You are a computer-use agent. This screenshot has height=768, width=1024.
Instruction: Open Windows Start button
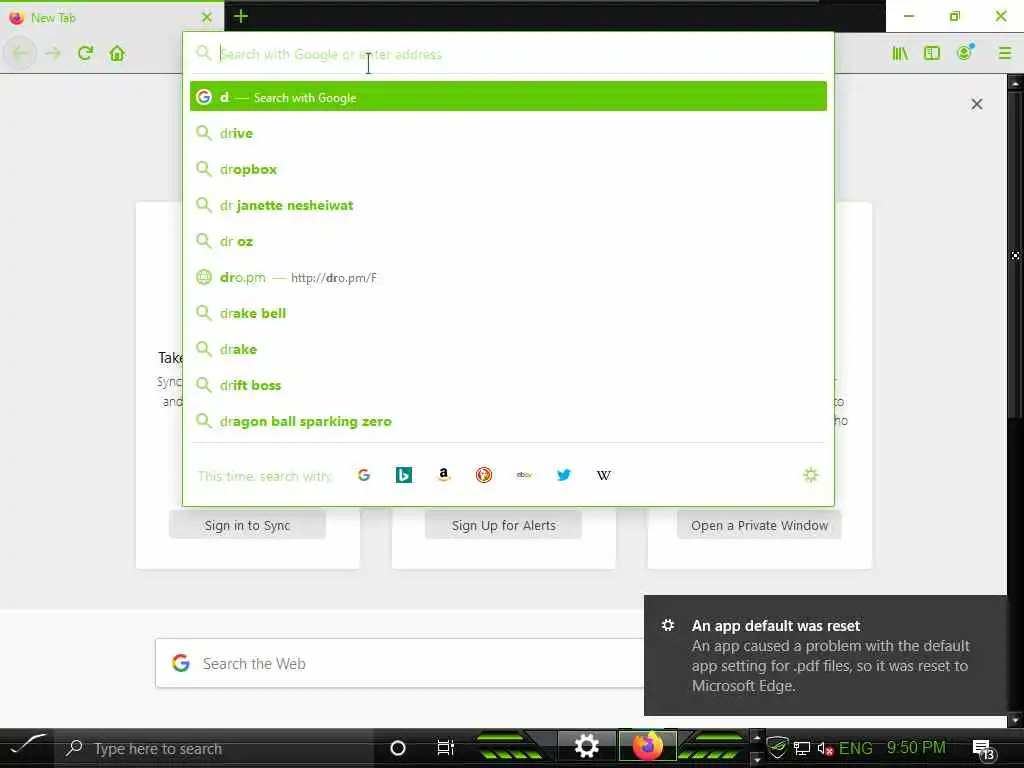point(27,747)
